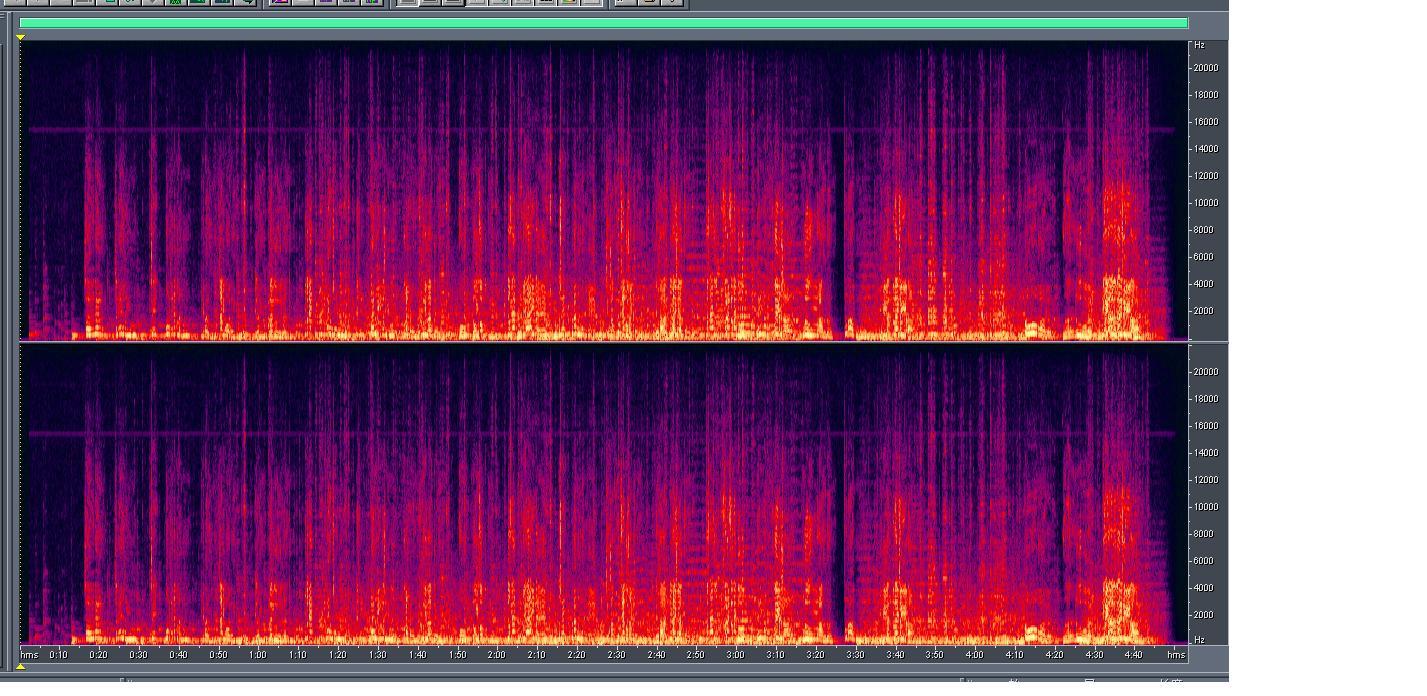Viewport: 1427px width, 696px height.
Task: Click the 3:50 mark on the time ruler
Action: click(x=934, y=655)
